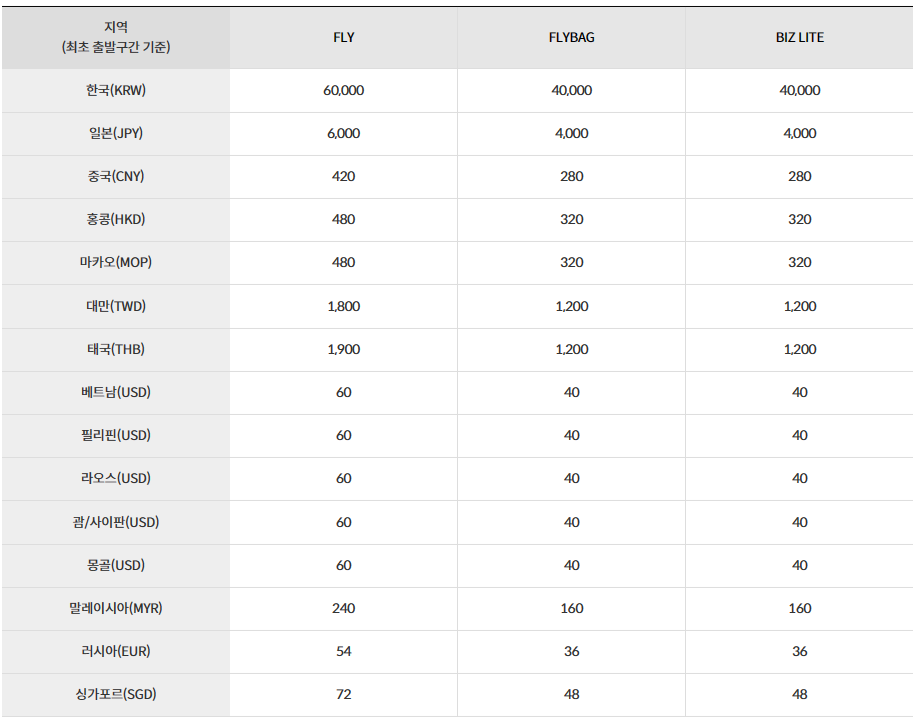916x722 pixels.
Task: Click the 한국(KRW) row label
Action: (116, 90)
